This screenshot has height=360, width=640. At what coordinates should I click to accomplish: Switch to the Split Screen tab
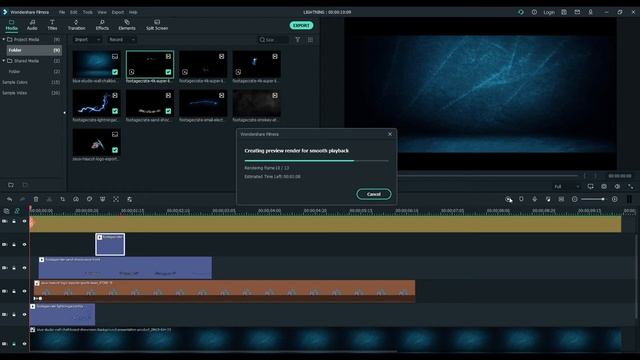coord(157,25)
